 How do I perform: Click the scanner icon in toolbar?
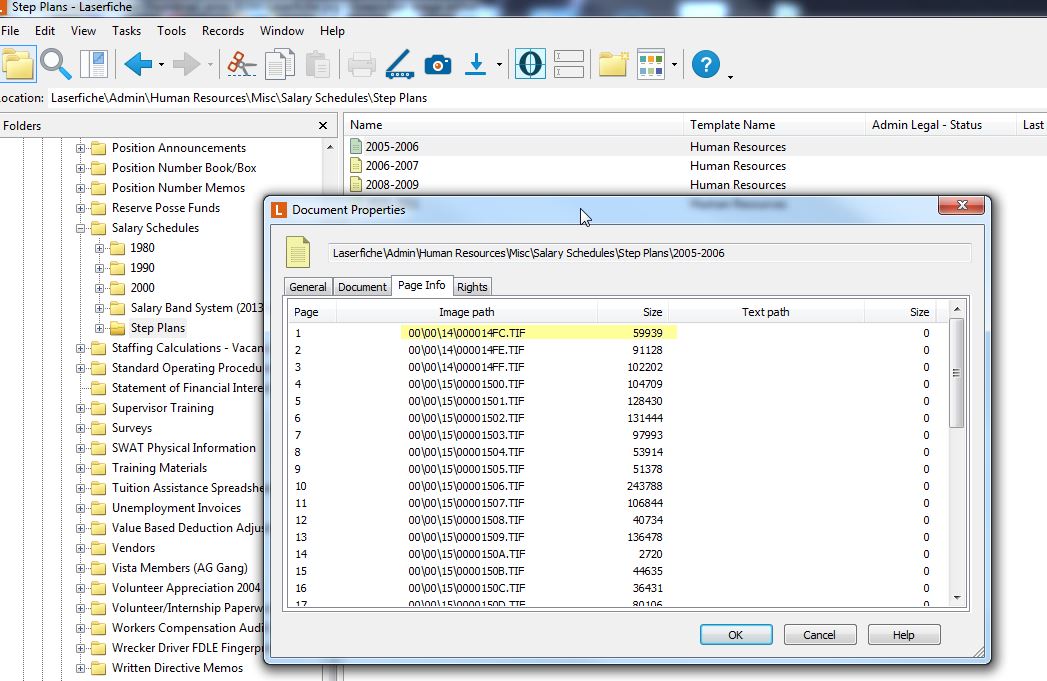pyautogui.click(x=399, y=65)
